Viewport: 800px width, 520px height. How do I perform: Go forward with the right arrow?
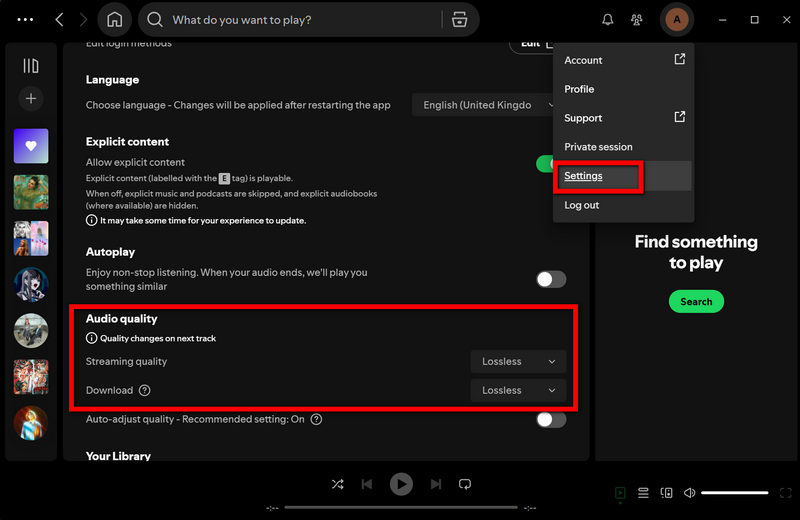[83, 20]
